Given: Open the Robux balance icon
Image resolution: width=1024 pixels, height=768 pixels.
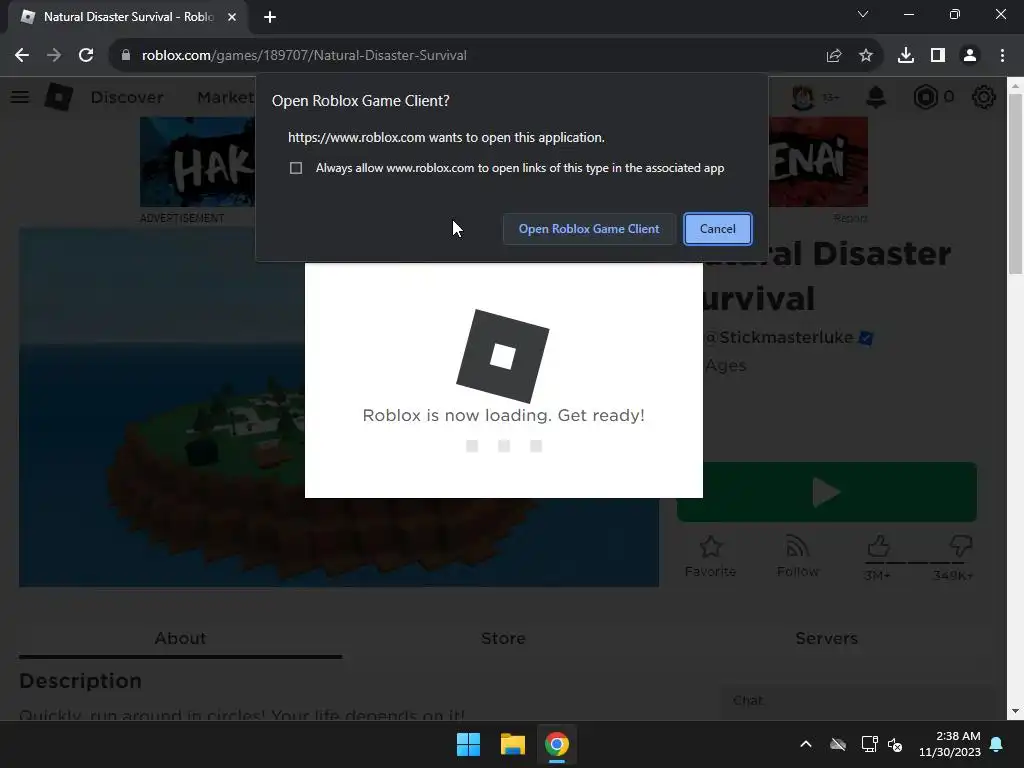Looking at the screenshot, I should tap(925, 97).
